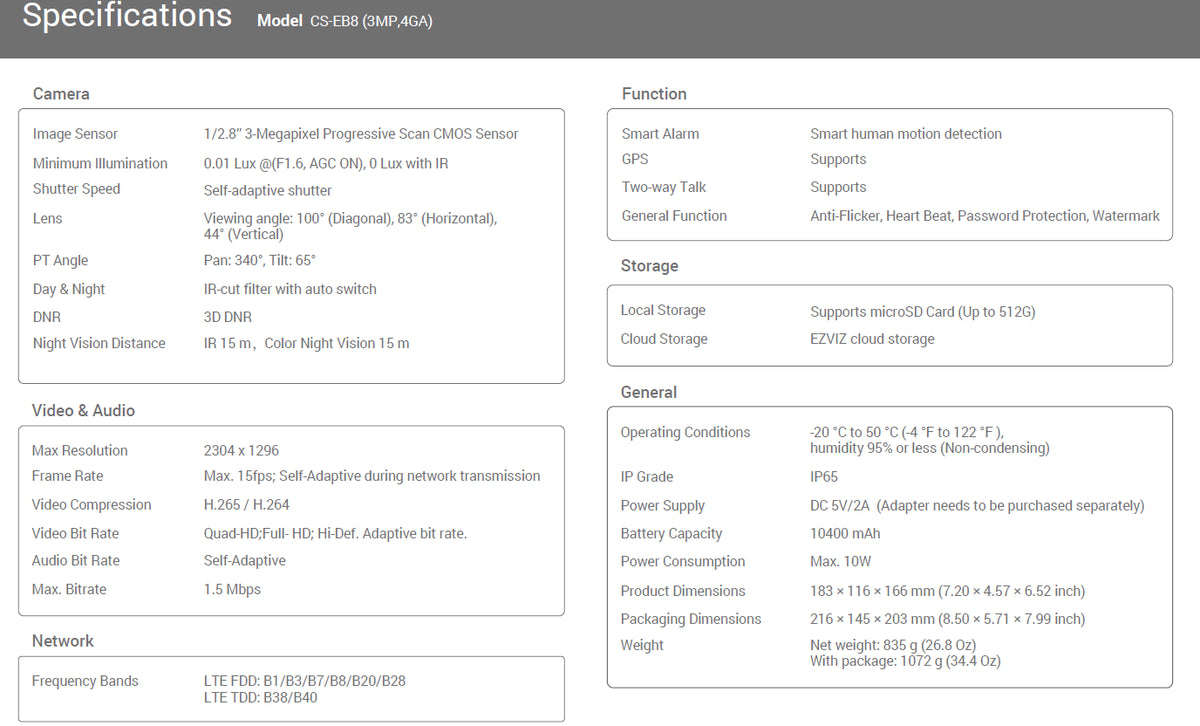1200x726 pixels.
Task: Click the Night Vision Distance label
Action: coord(99,343)
